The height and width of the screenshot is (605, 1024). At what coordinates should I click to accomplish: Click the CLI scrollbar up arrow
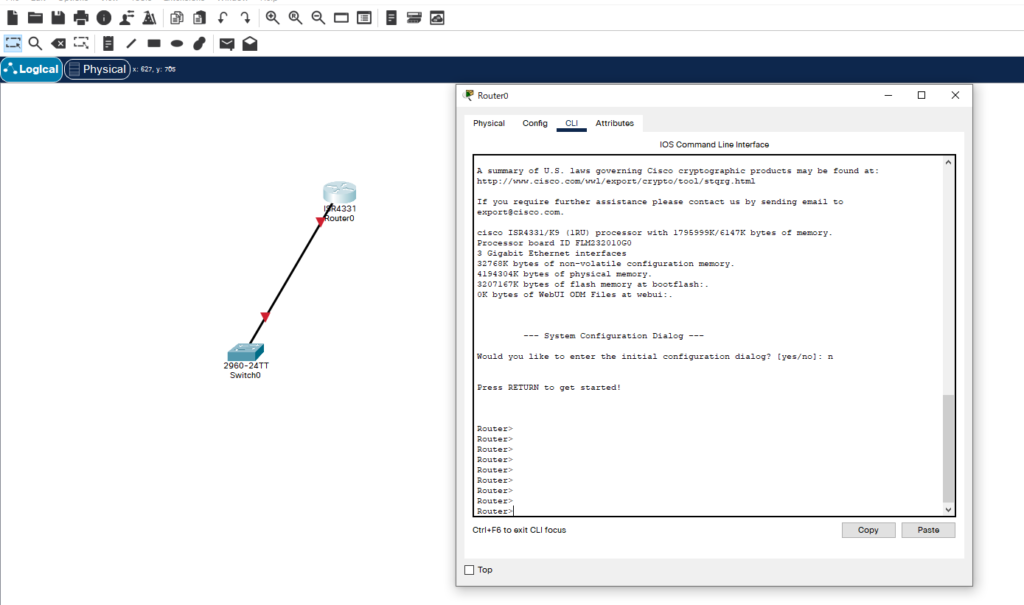coord(948,162)
